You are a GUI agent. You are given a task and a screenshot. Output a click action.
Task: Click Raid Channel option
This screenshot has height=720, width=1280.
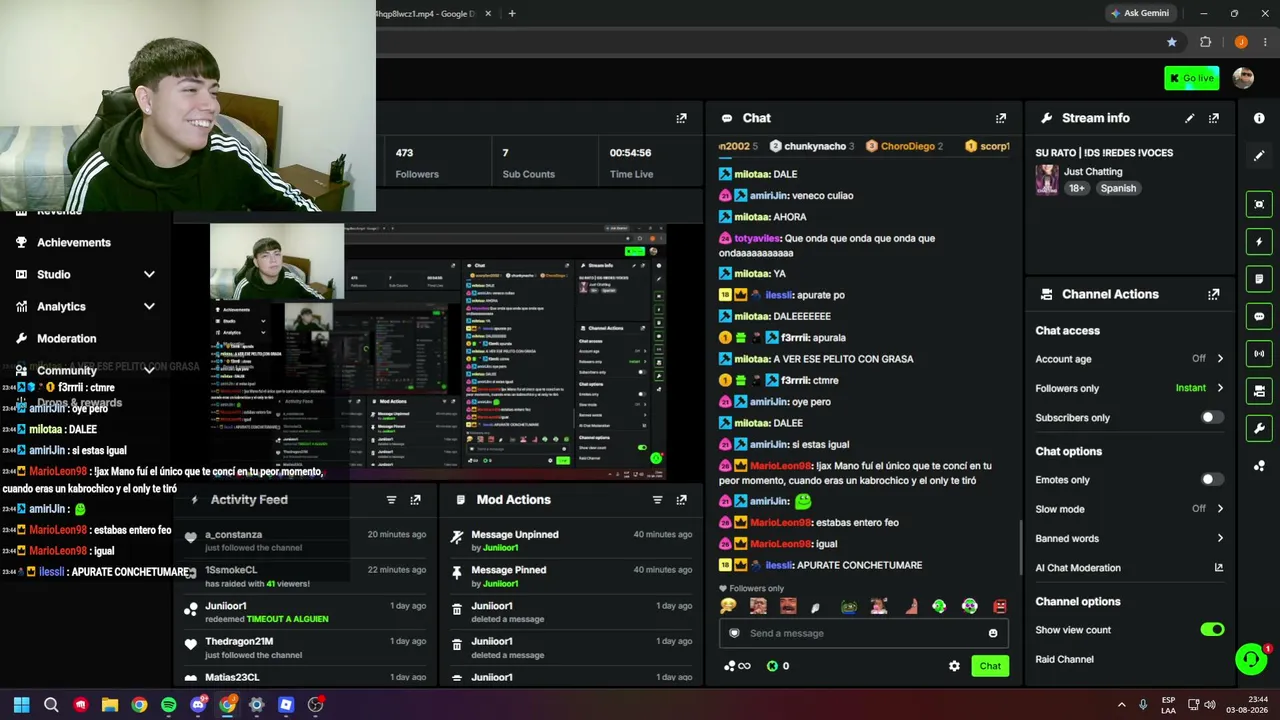point(1064,659)
